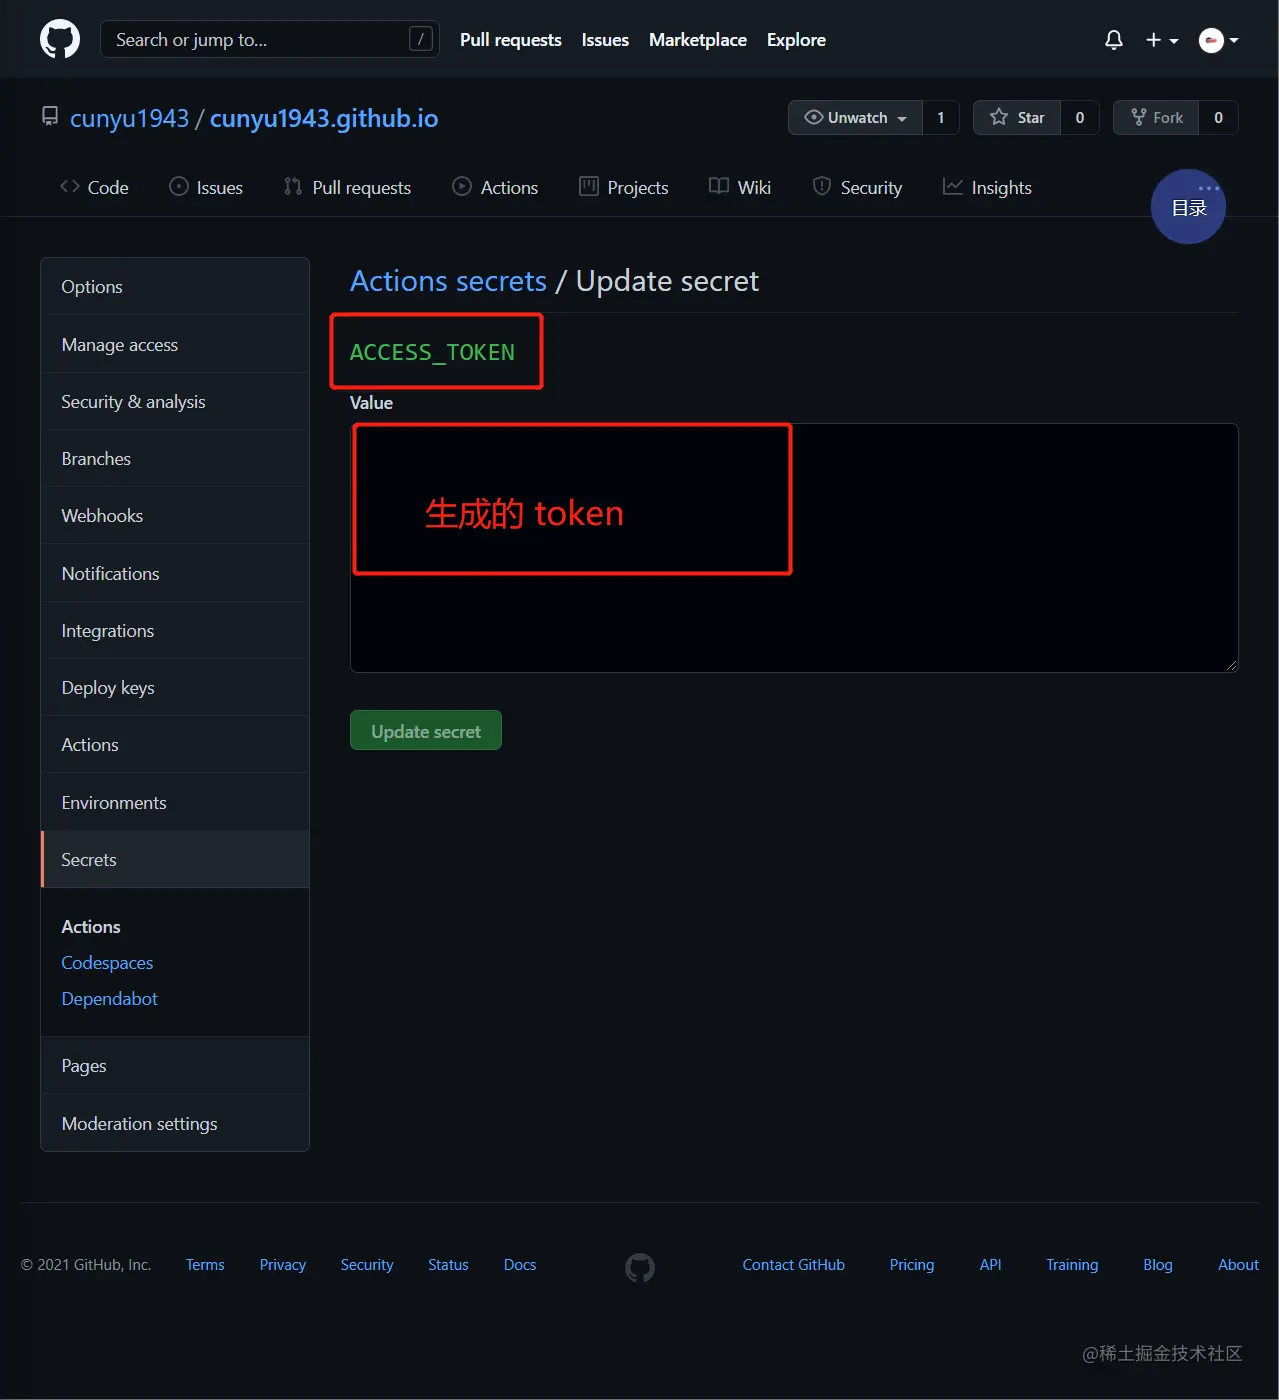Open Docs footer link

(x=520, y=1265)
